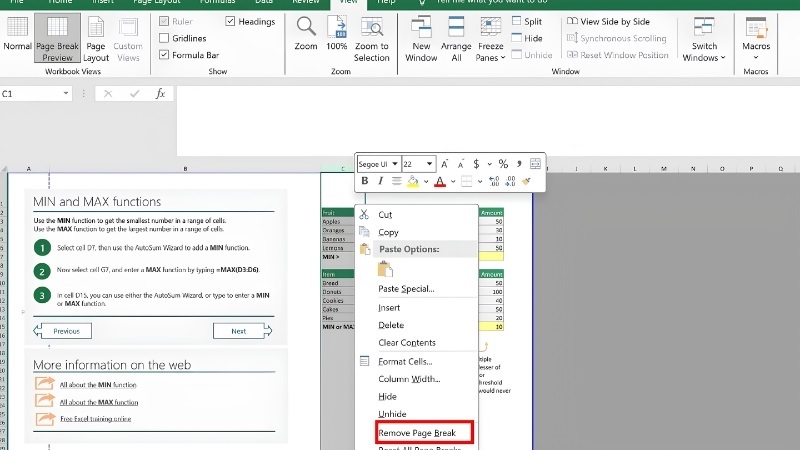Decrease decimal in mini toolbar

tap(510, 181)
